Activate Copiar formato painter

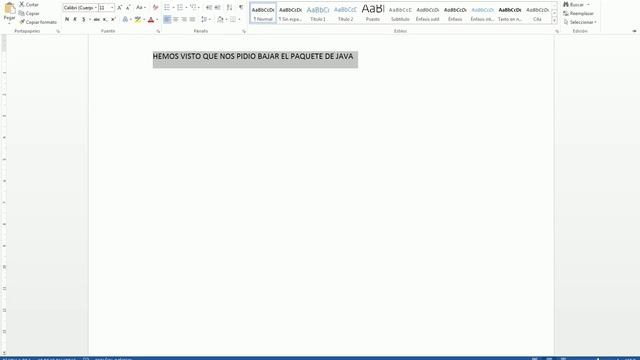[x=38, y=22]
